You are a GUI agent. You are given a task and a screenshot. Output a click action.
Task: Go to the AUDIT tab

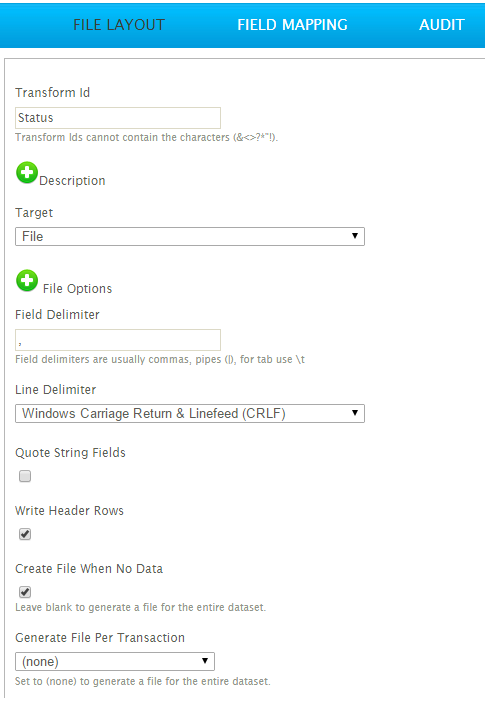point(442,25)
